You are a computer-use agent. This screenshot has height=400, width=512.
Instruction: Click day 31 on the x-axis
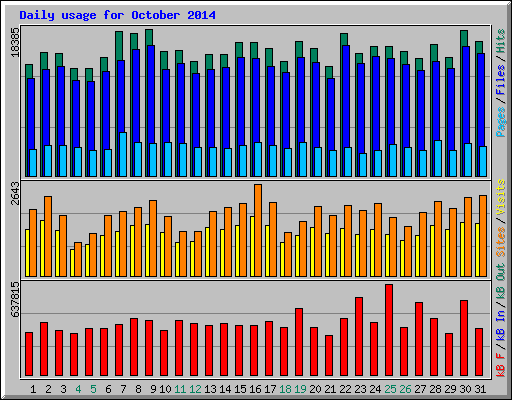[x=480, y=389]
